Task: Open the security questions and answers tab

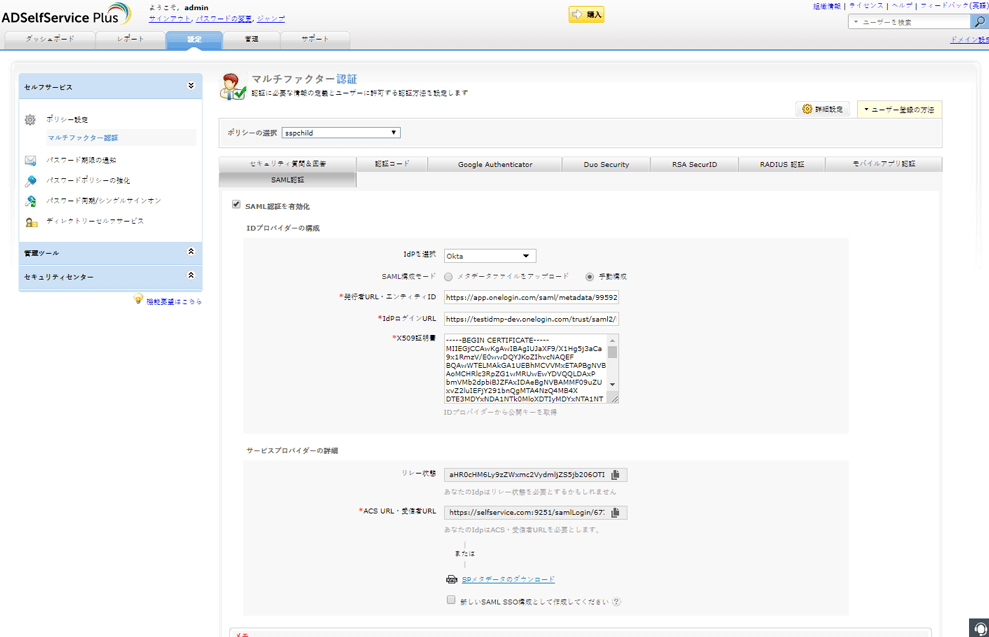Action: (x=288, y=164)
